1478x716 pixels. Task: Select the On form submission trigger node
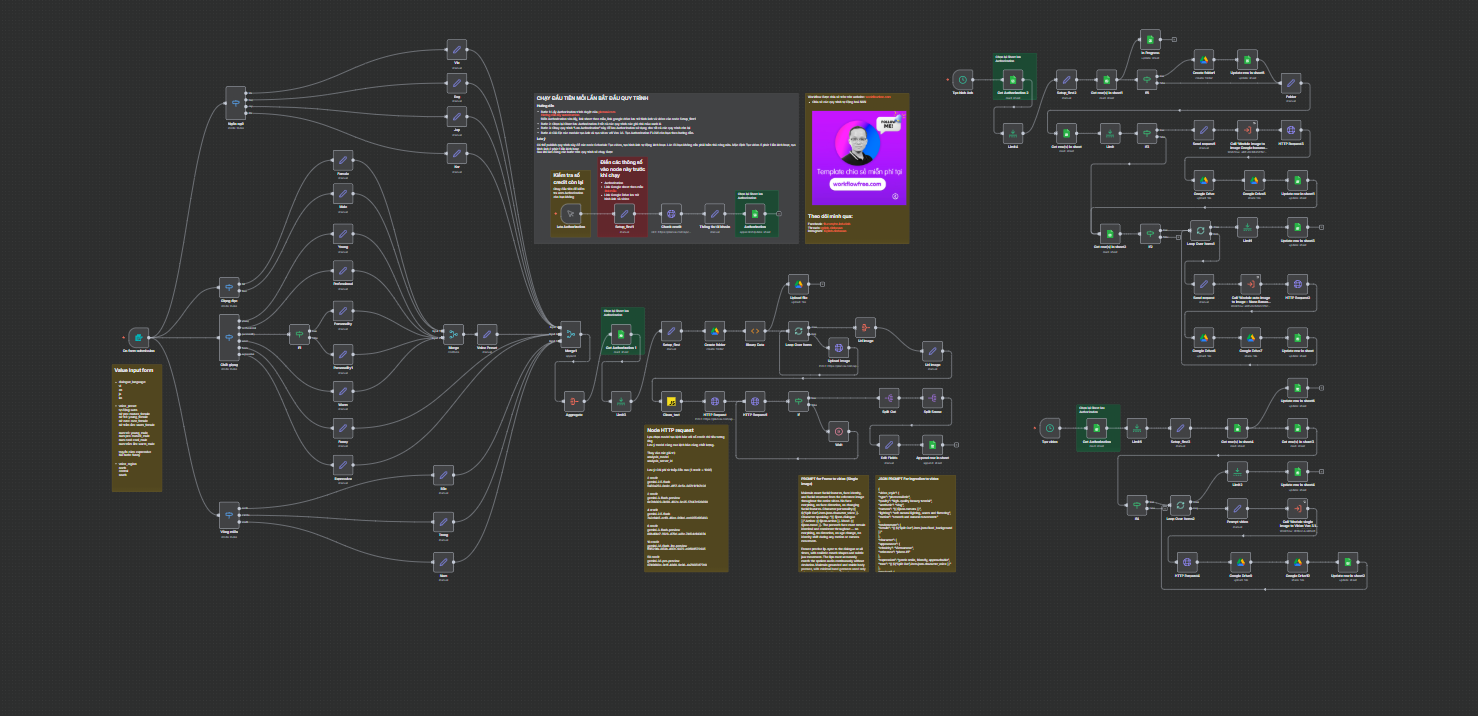[139, 336]
